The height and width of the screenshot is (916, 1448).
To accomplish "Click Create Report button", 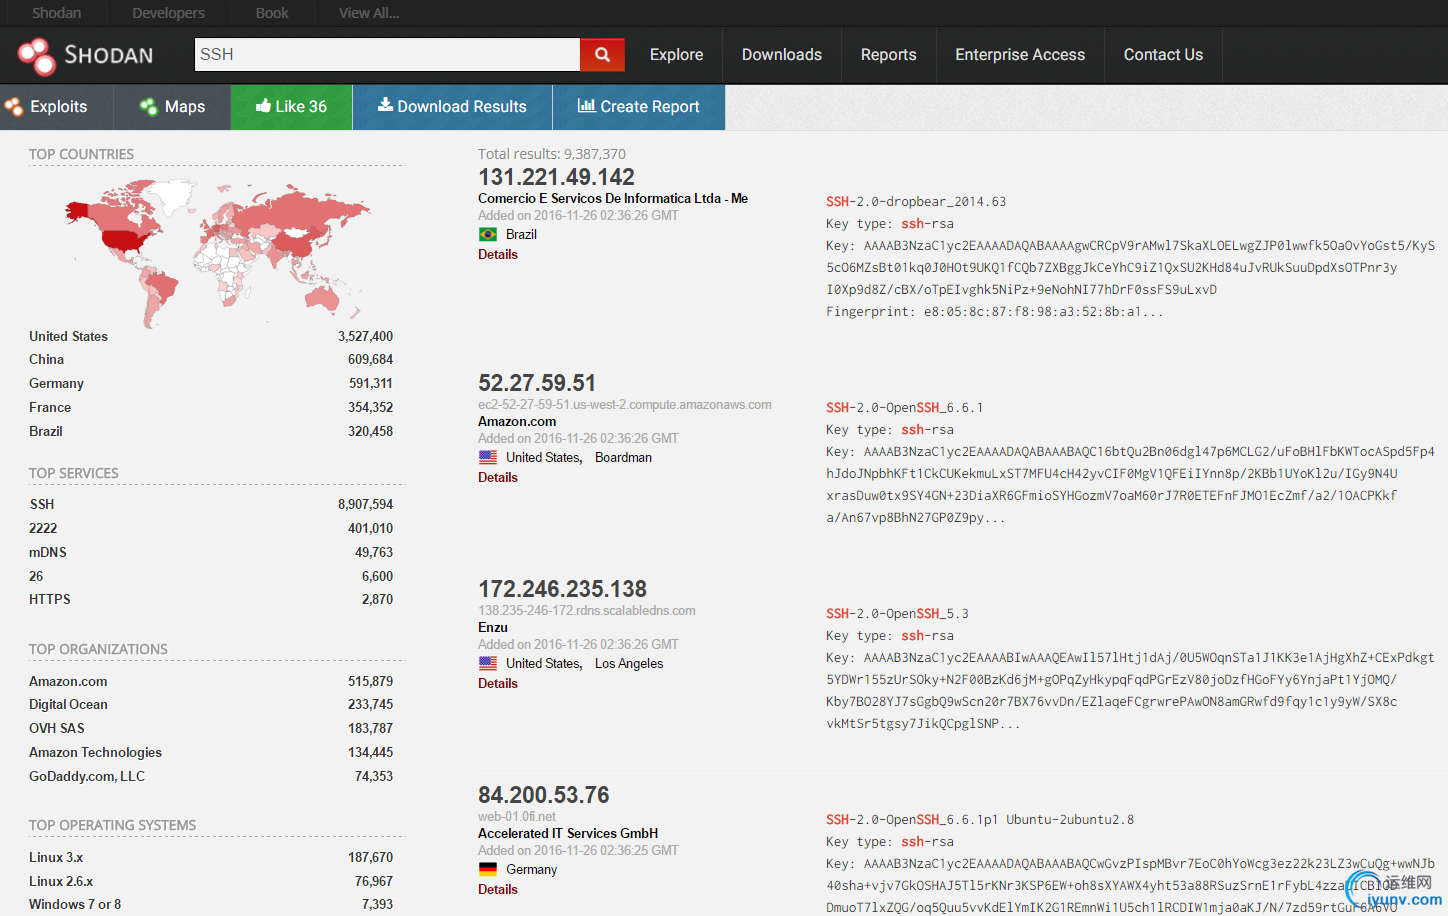I will pyautogui.click(x=639, y=107).
